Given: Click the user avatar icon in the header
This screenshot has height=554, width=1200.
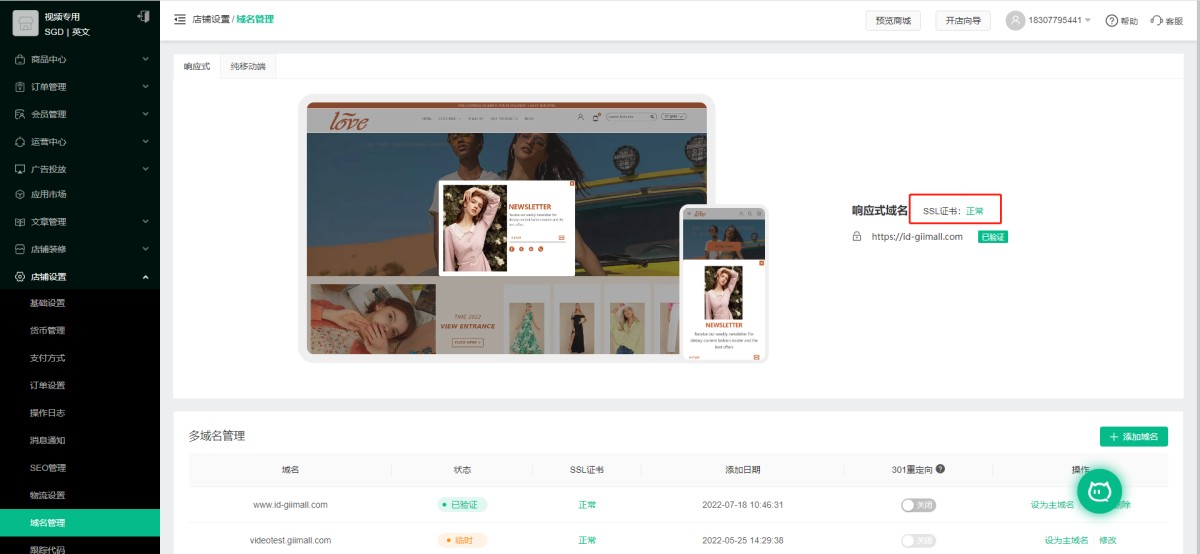Looking at the screenshot, I should click(x=1016, y=20).
